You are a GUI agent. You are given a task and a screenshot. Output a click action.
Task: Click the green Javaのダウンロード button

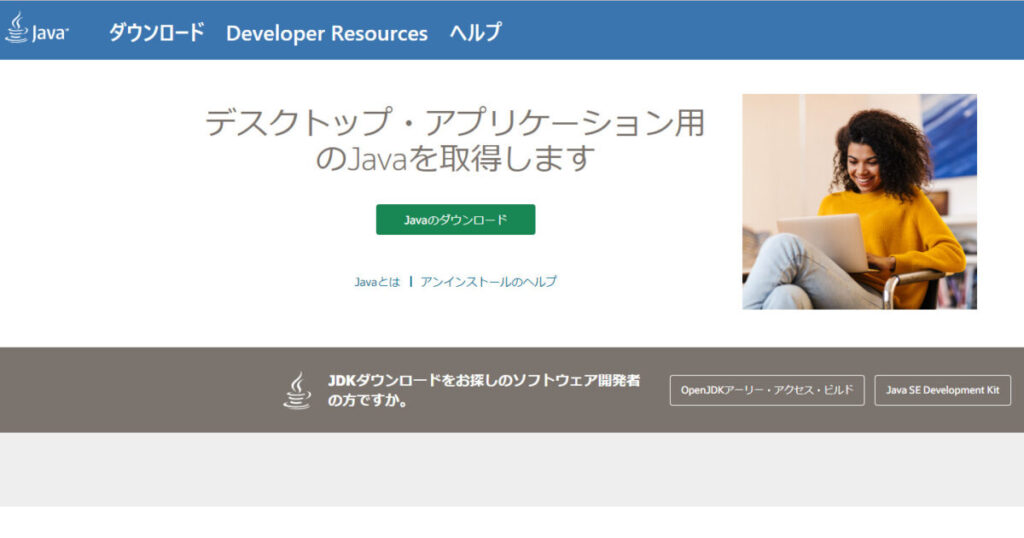click(455, 219)
